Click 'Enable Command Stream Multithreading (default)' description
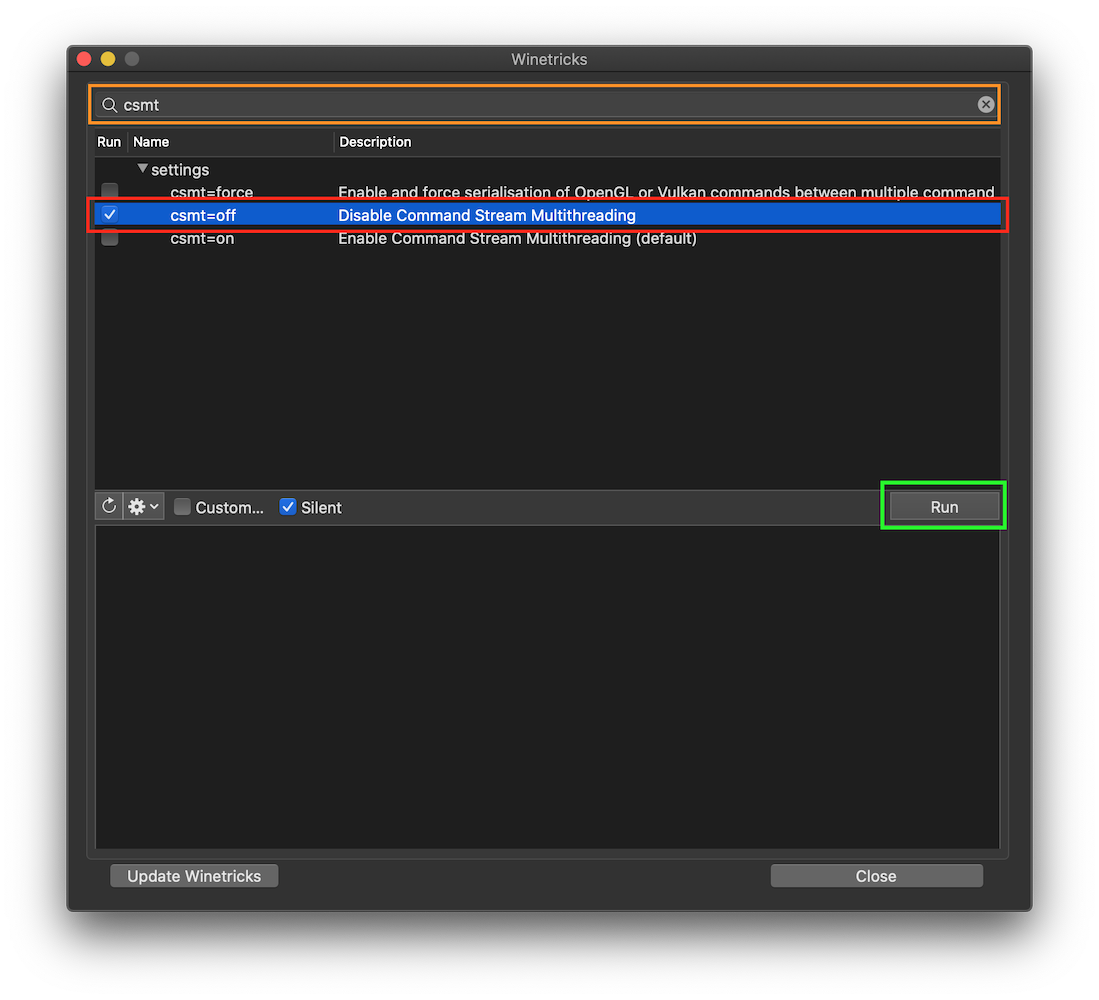1099x1000 pixels. [517, 238]
